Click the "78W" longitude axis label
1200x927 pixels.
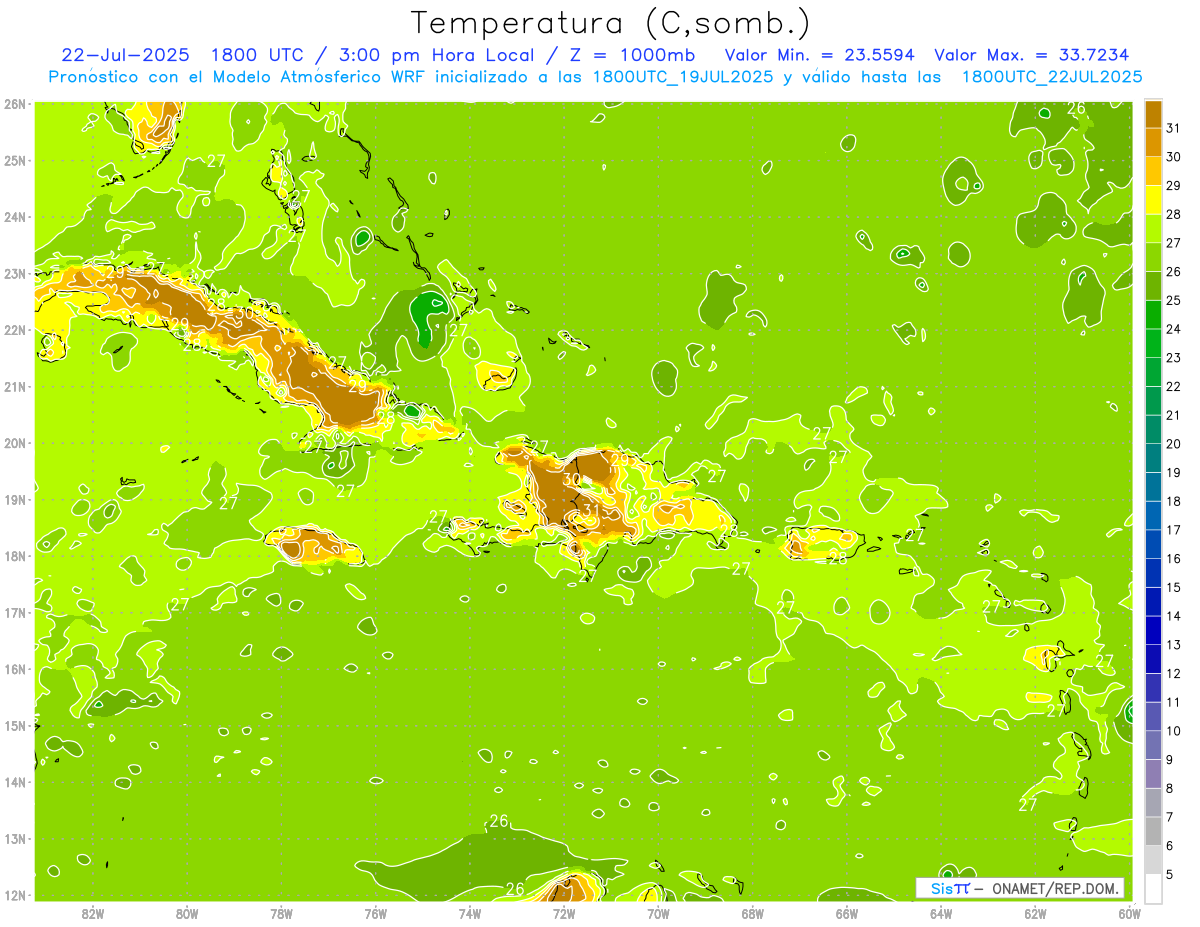281,912
